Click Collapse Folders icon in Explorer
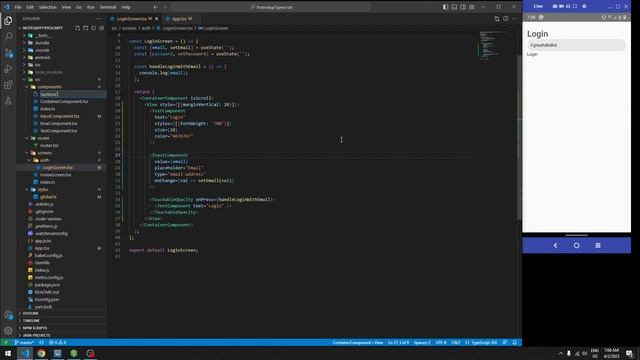Screen dimensions: 640x360 (102, 28)
